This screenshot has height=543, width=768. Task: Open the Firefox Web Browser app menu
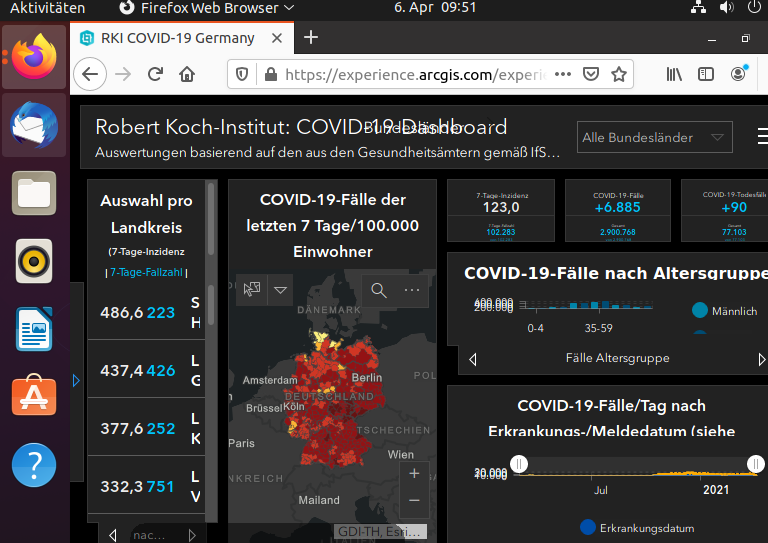click(206, 8)
